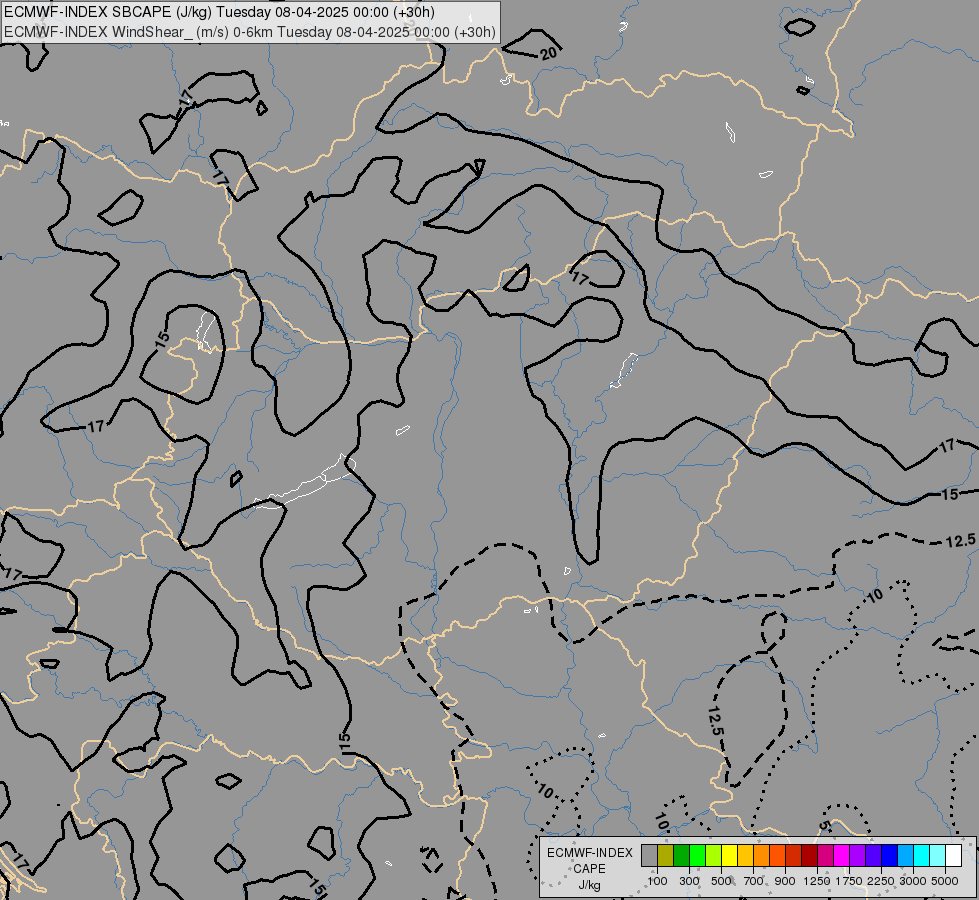
Task: Click the ECMWF-INDEX label in legend box
Action: [x=589, y=853]
